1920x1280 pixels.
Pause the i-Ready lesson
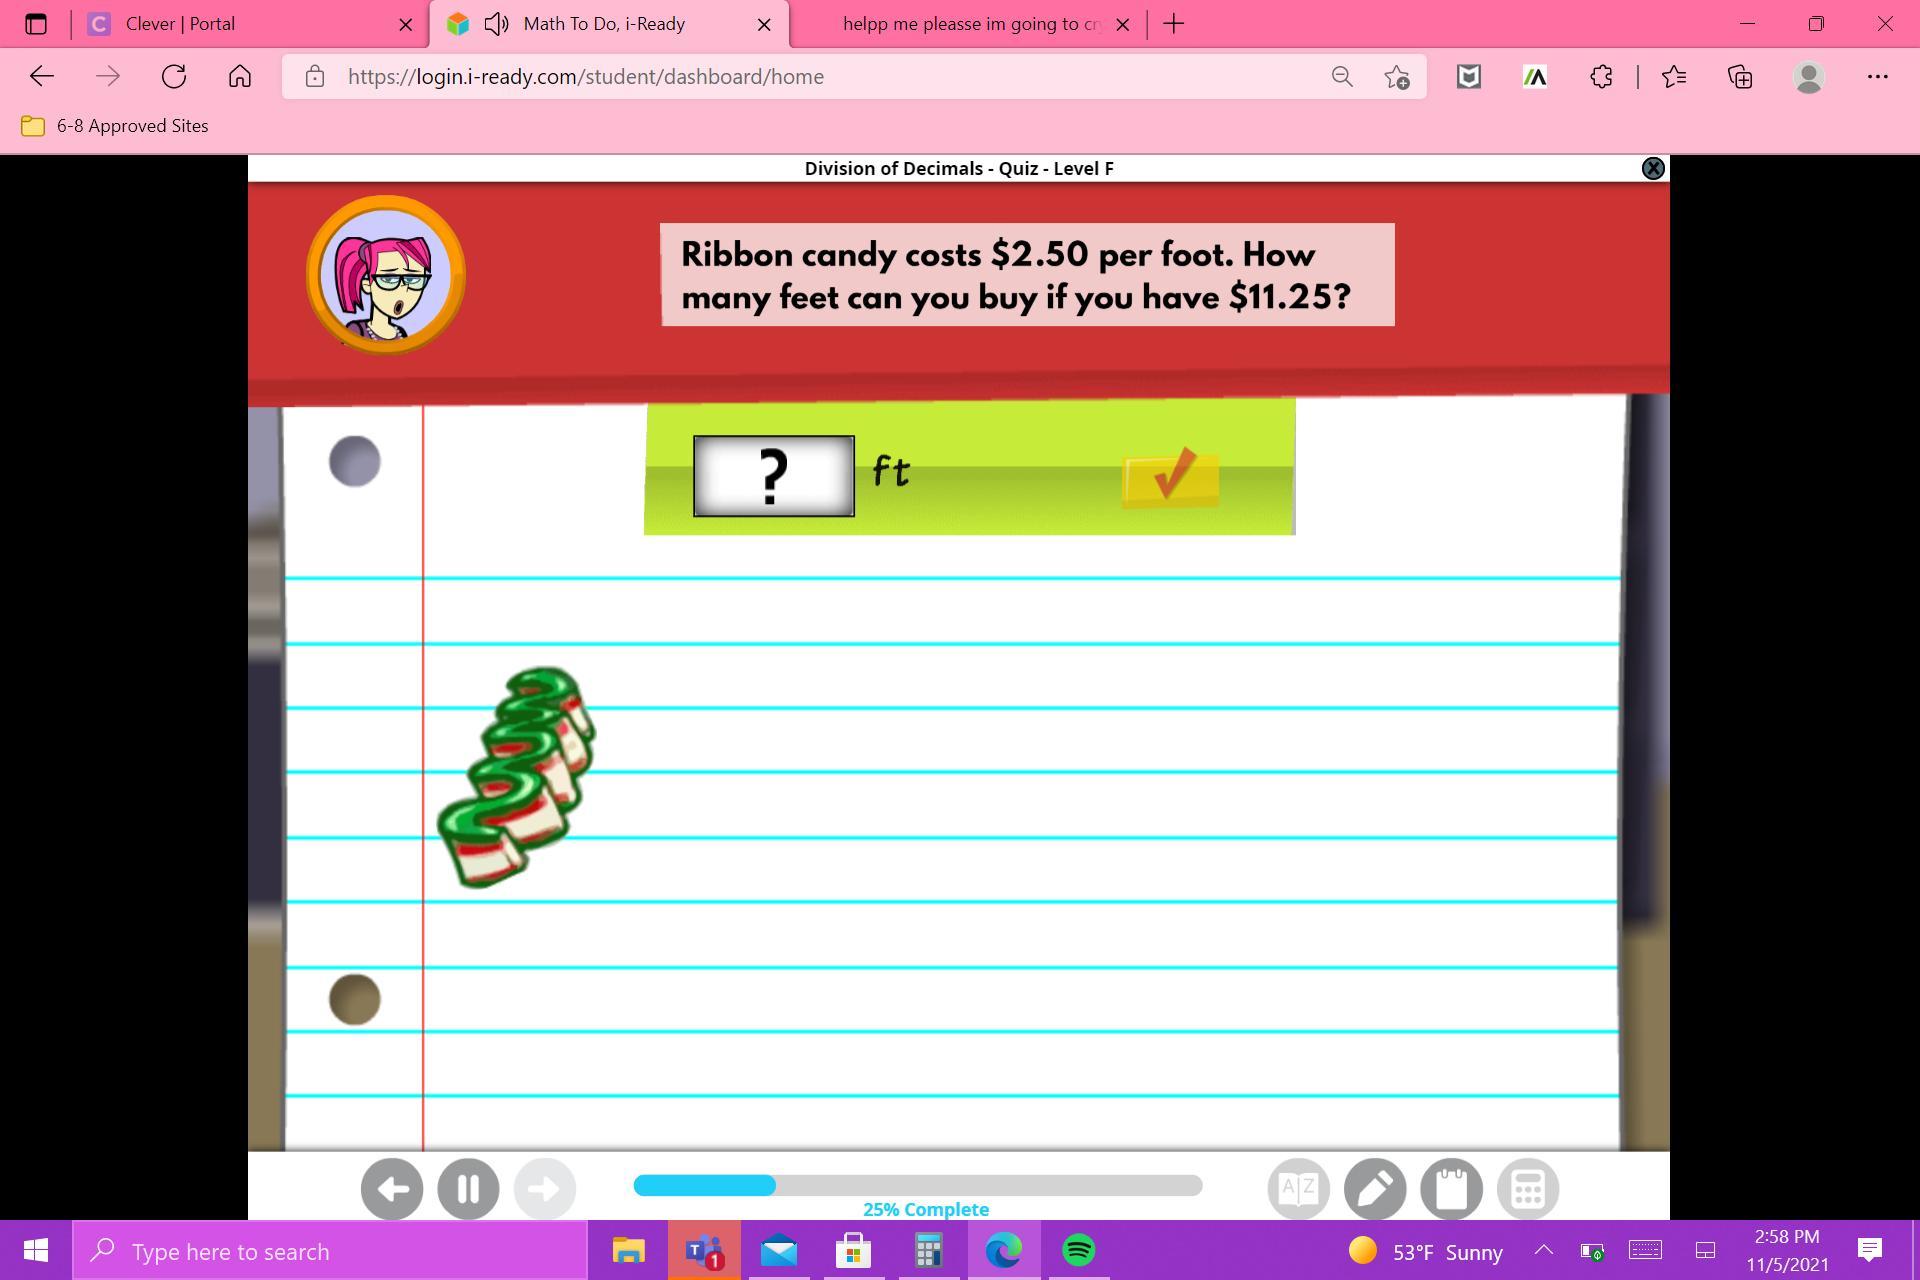468,1189
